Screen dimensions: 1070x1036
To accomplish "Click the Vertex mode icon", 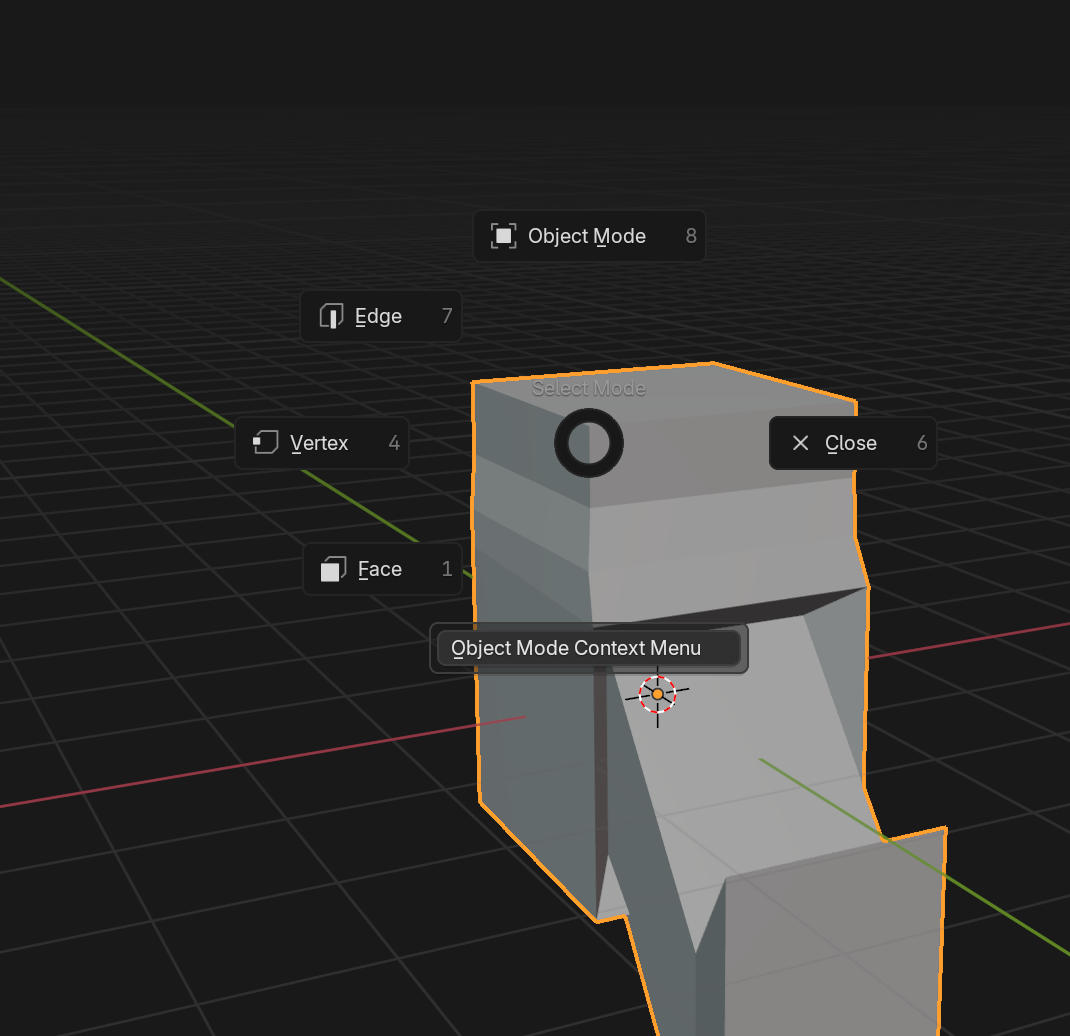I will point(265,442).
